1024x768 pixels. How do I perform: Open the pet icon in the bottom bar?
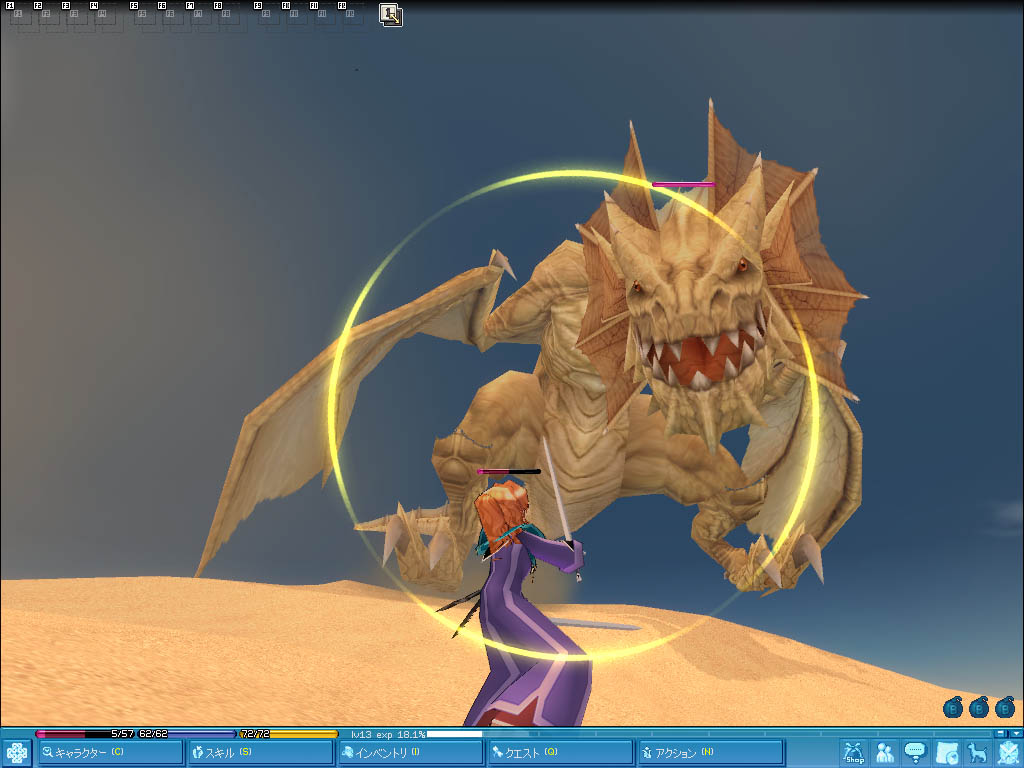pos(977,753)
